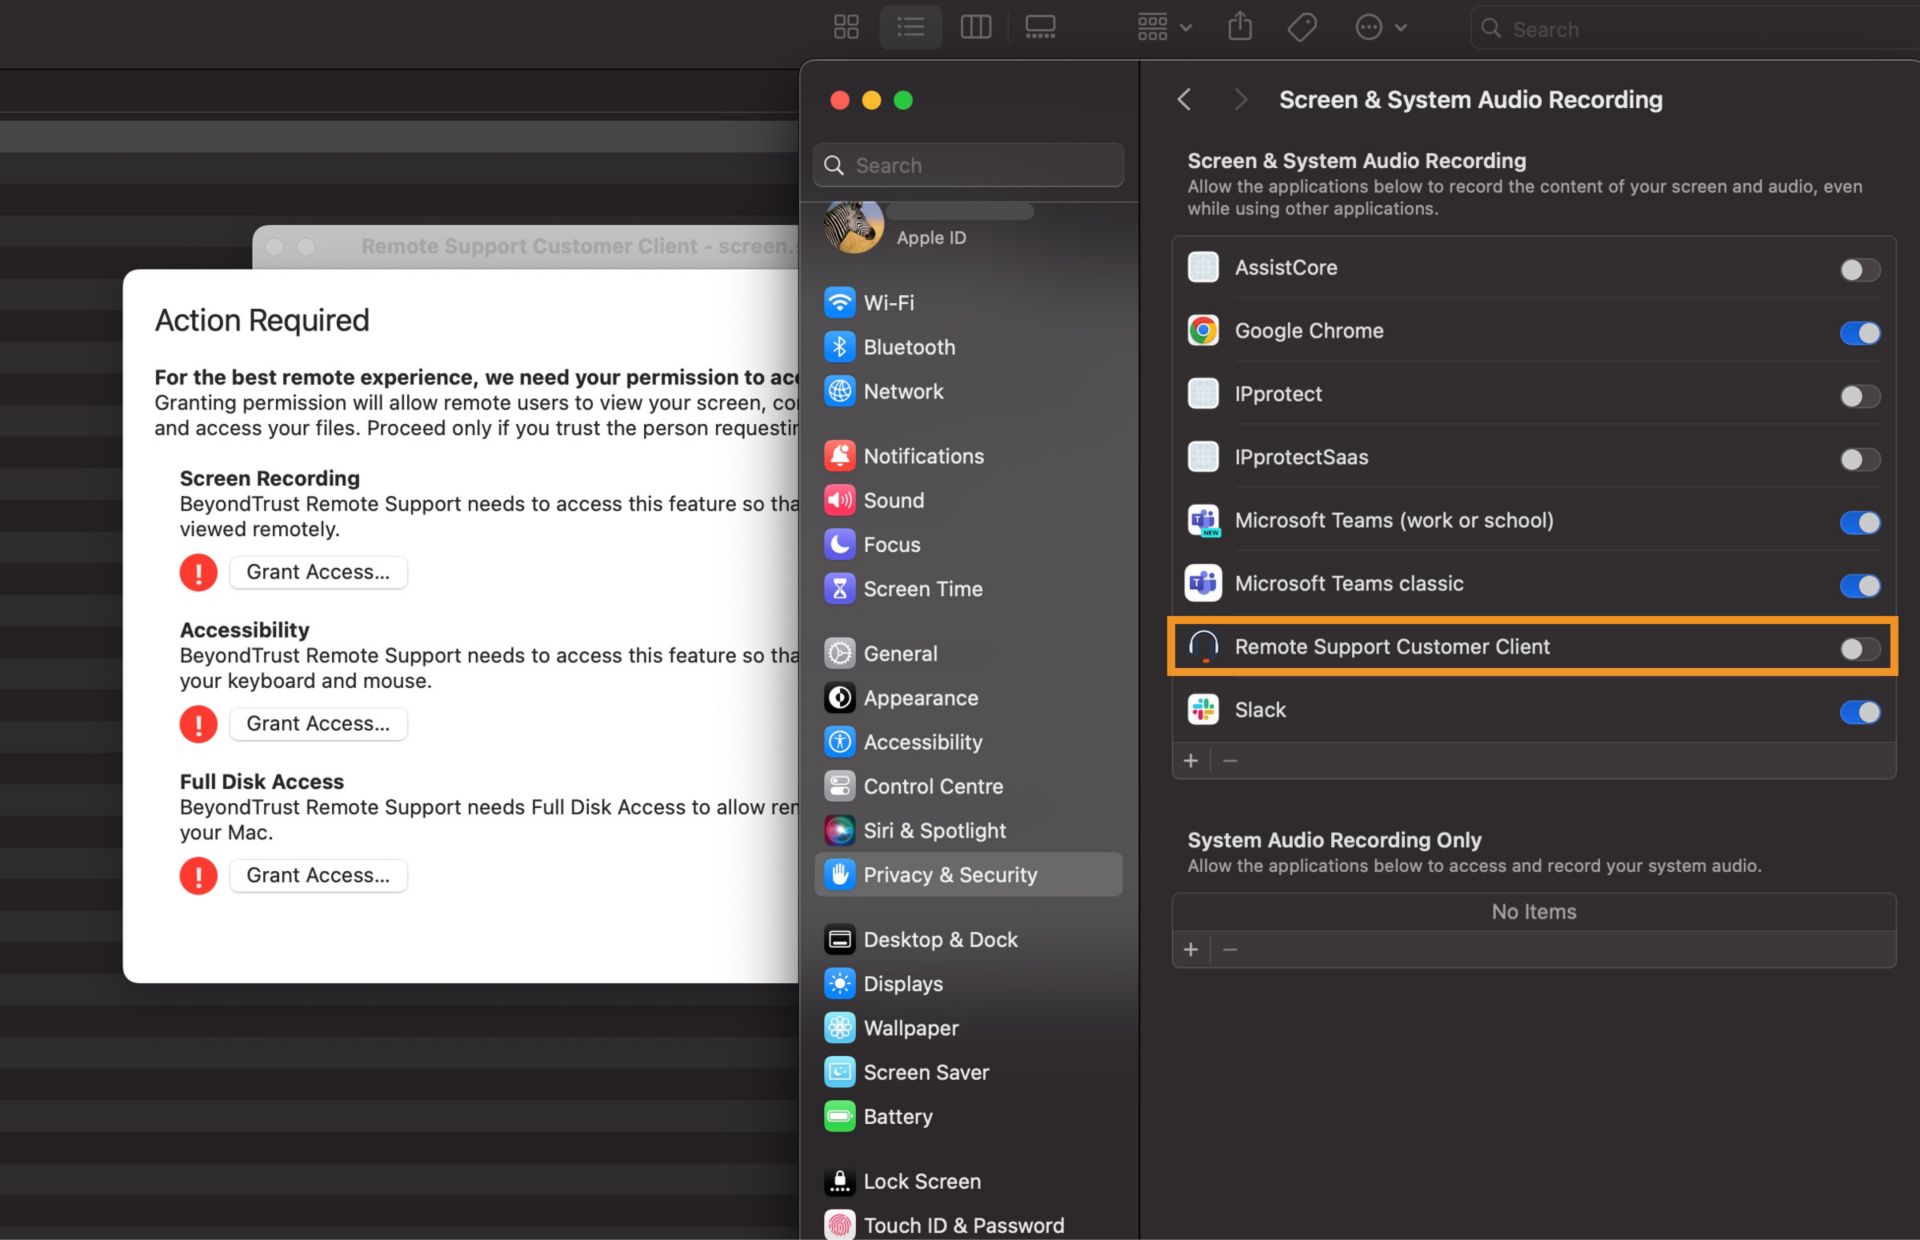
Task: Select Privacy & Security in sidebar
Action: coord(968,875)
